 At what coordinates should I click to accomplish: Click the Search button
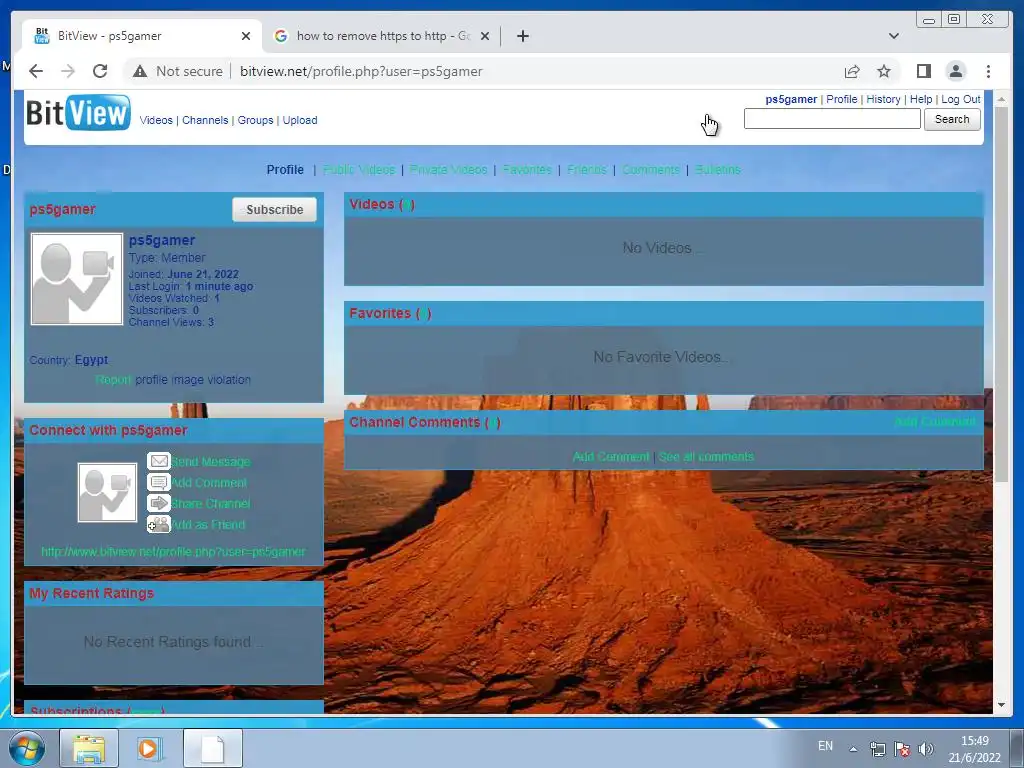click(x=952, y=119)
